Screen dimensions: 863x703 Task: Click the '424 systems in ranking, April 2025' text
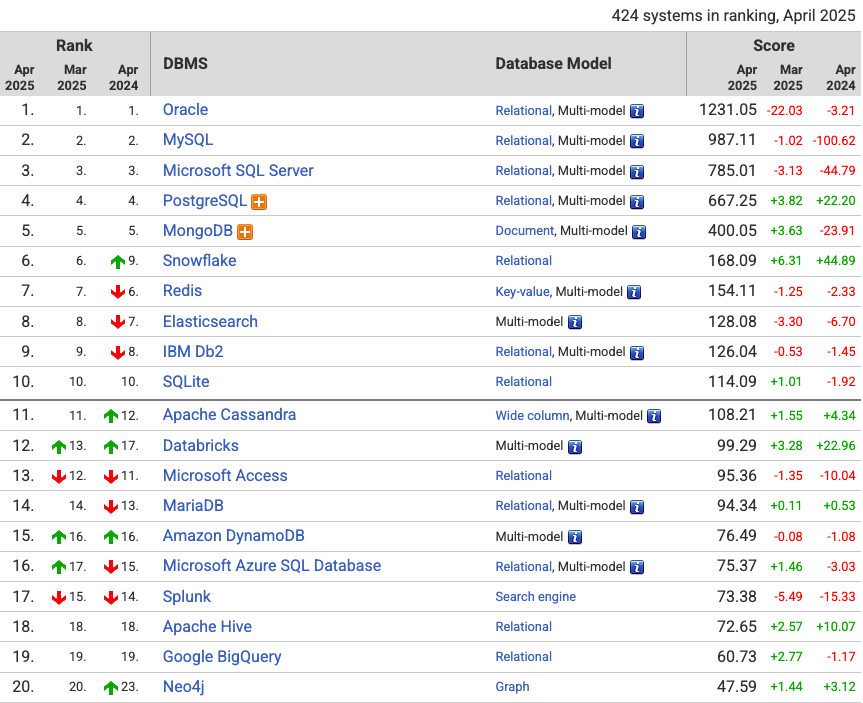tap(733, 15)
